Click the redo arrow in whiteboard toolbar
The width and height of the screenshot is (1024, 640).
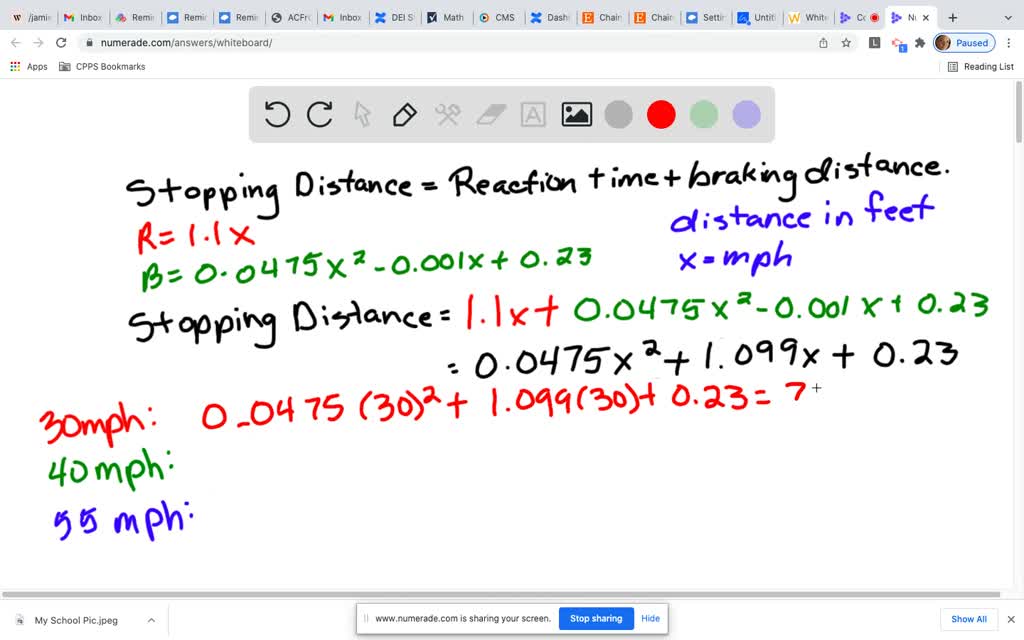(320, 115)
